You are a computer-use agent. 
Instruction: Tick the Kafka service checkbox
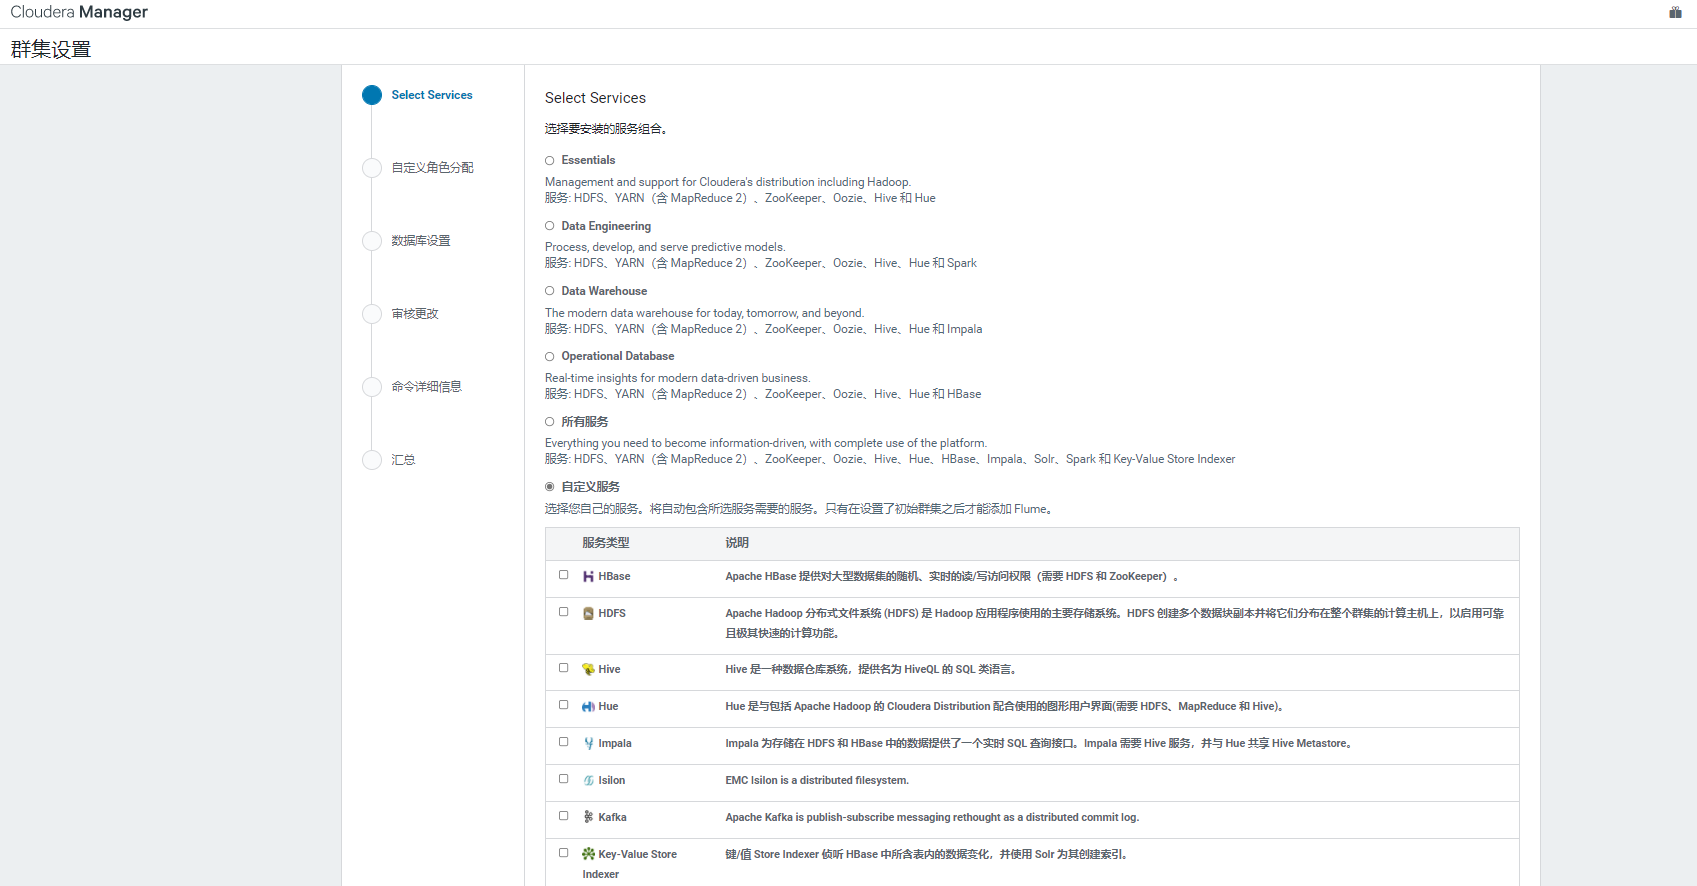[563, 816]
